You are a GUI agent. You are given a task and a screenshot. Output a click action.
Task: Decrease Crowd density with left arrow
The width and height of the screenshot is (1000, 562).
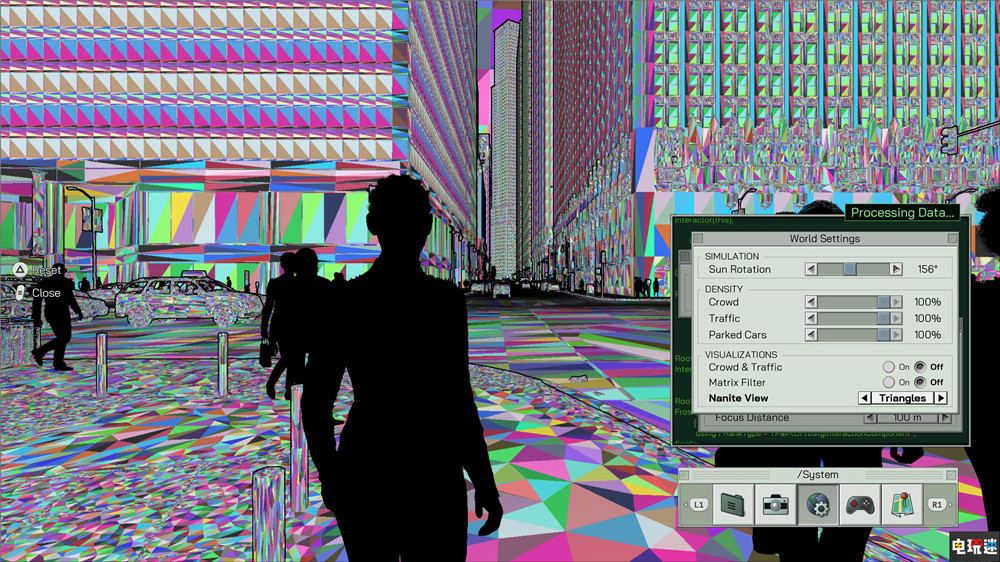[x=811, y=302]
